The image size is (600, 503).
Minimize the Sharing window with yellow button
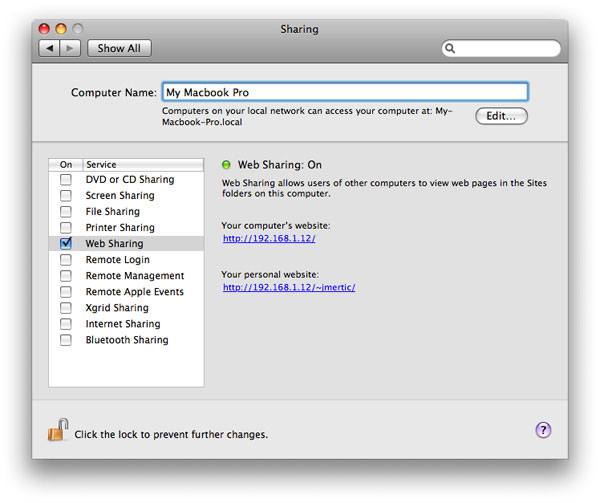61,29
